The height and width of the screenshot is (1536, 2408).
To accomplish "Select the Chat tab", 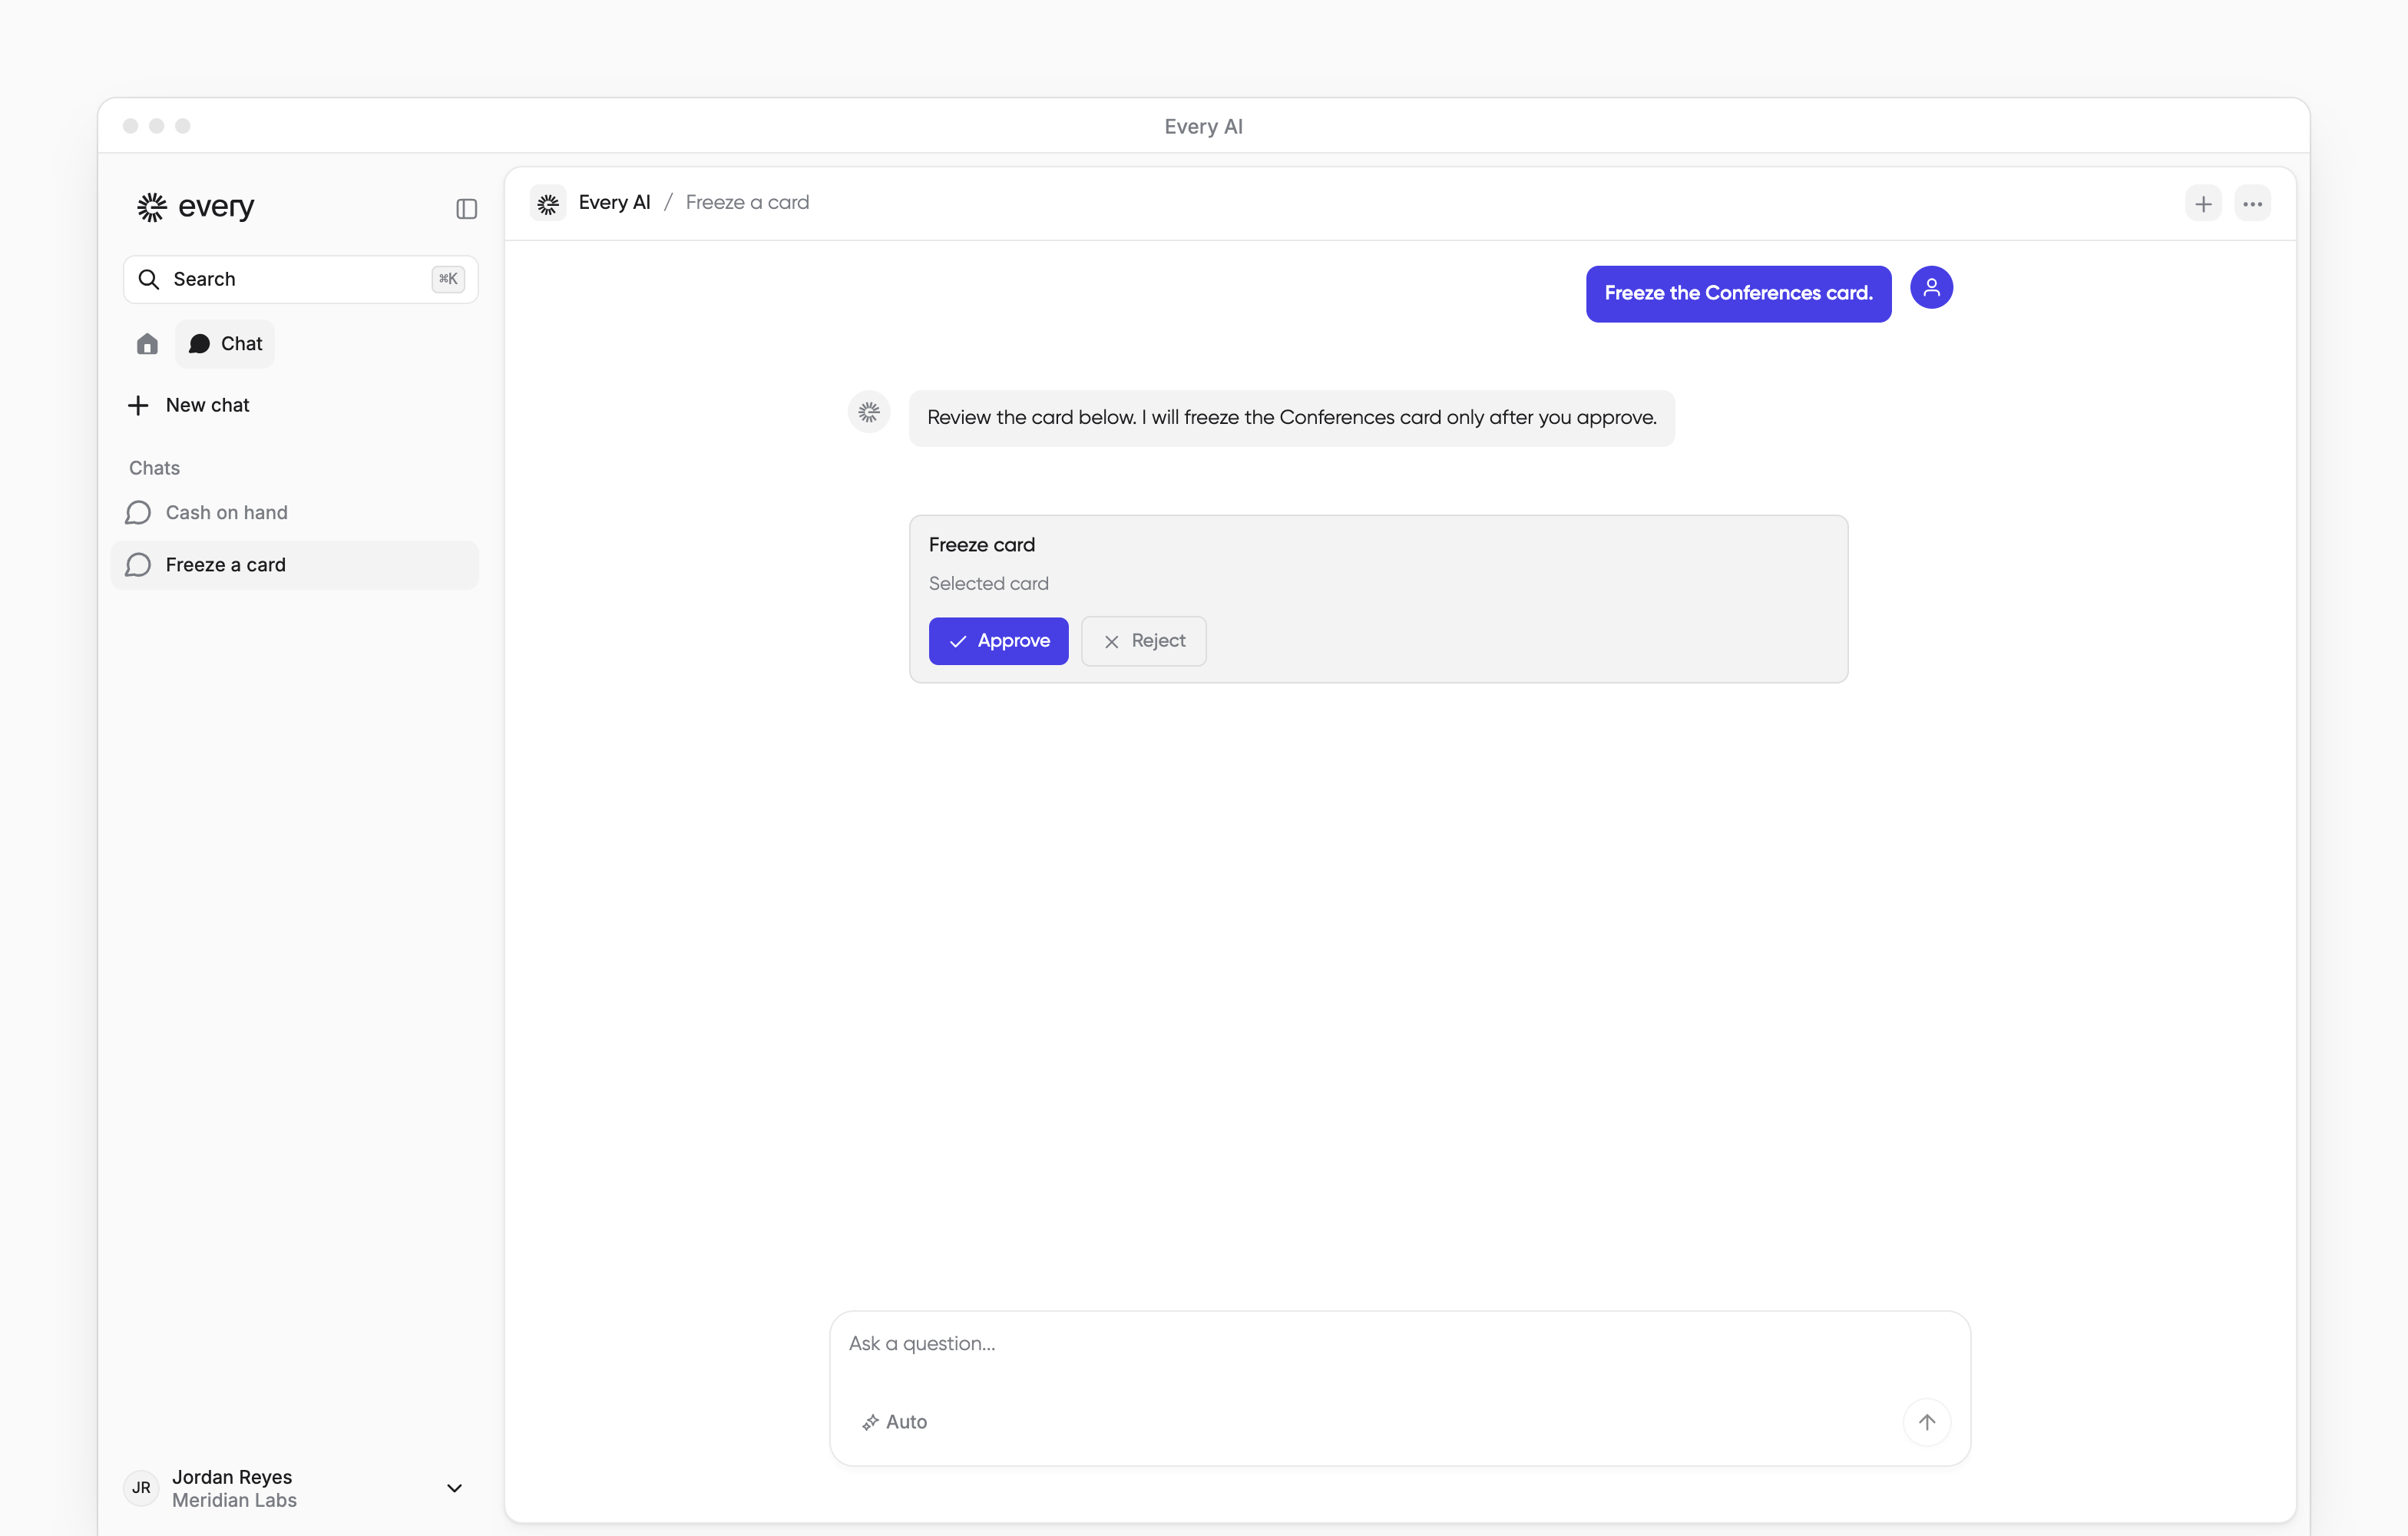I will click(x=225, y=344).
